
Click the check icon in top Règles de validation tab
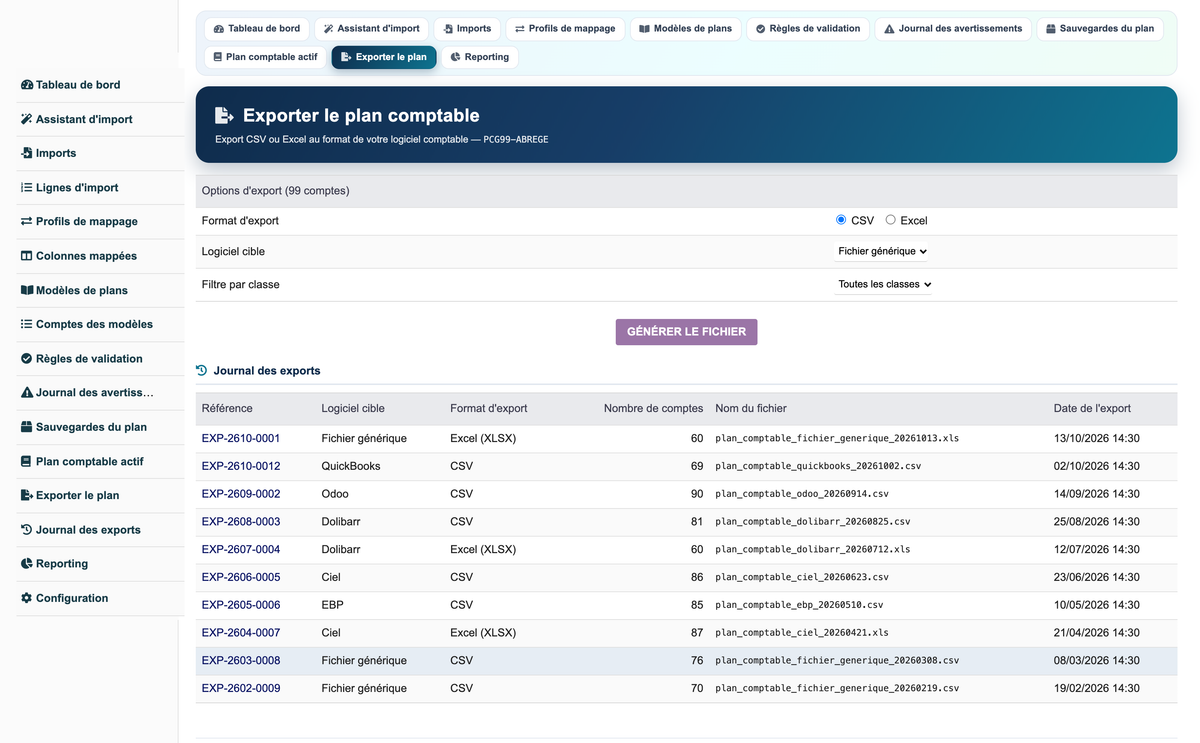(x=761, y=29)
